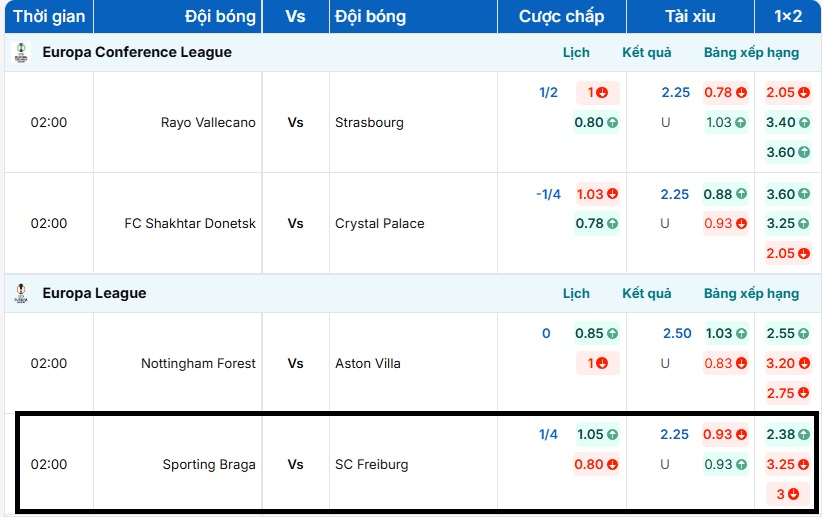Click 1×2 odds 3.60 in Shakhtar Donetsk row
This screenshot has height=517, width=822.
[788, 195]
